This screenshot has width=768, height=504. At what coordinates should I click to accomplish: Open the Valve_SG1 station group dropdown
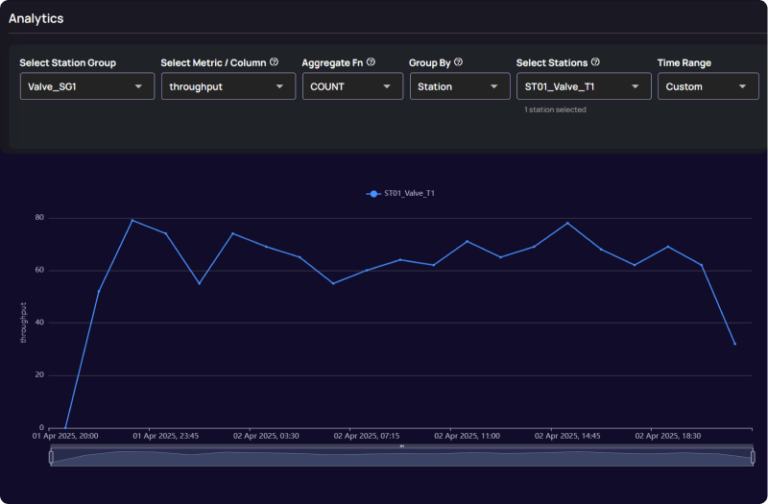86,87
